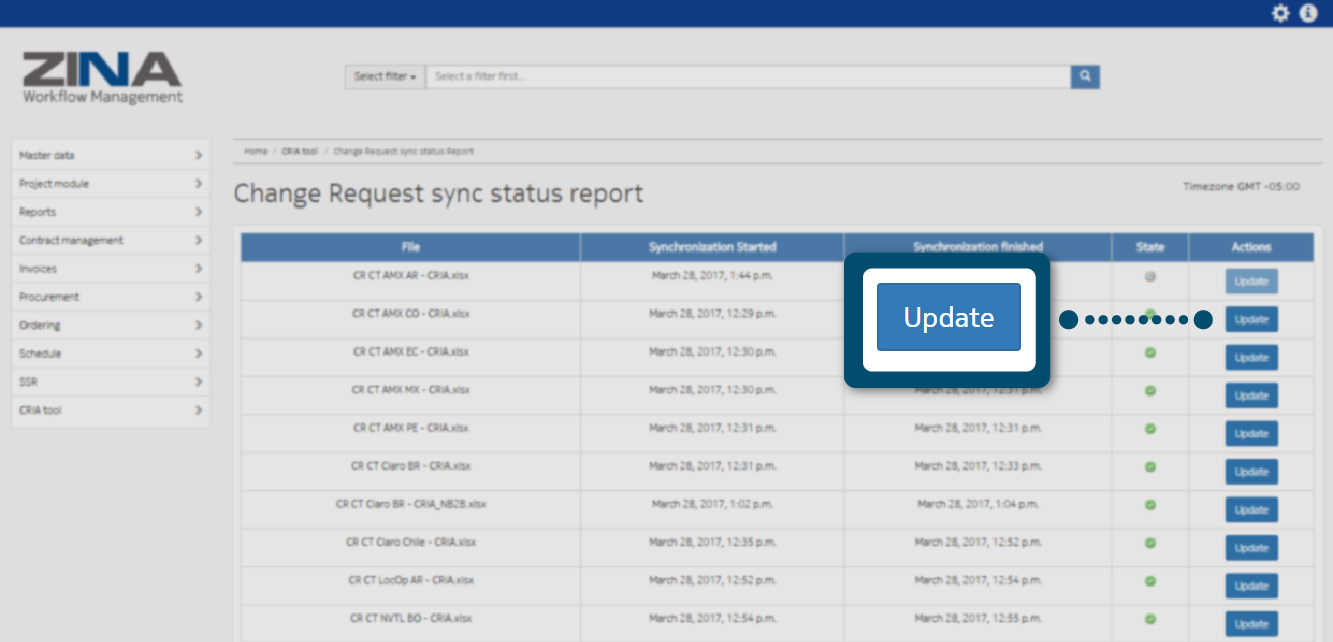The height and width of the screenshot is (642, 1333).
Task: Open Procurement in the sidebar
Action: (110, 297)
